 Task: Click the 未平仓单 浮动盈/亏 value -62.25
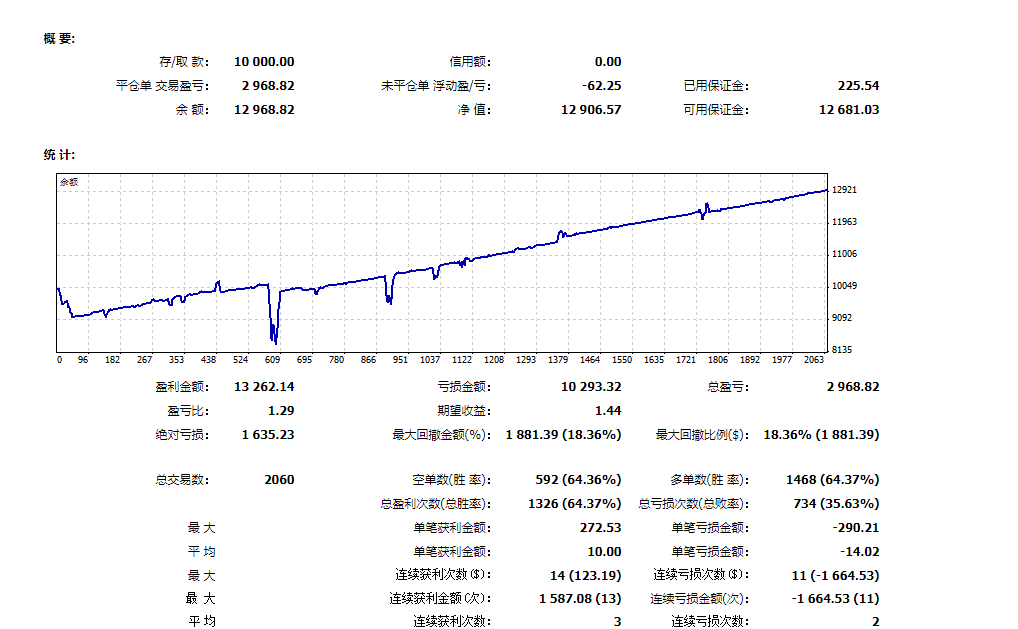click(x=601, y=86)
